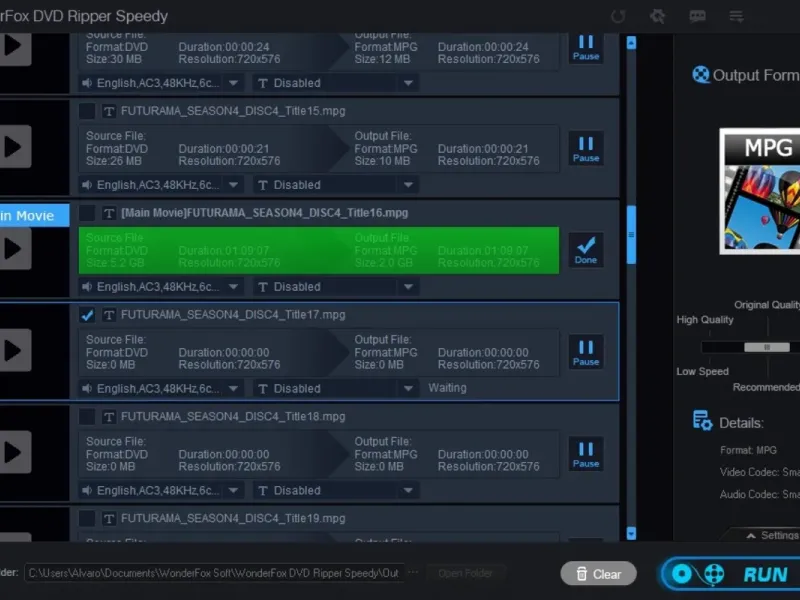Edit title icon for Title19
The height and width of the screenshot is (600, 800).
109,518
